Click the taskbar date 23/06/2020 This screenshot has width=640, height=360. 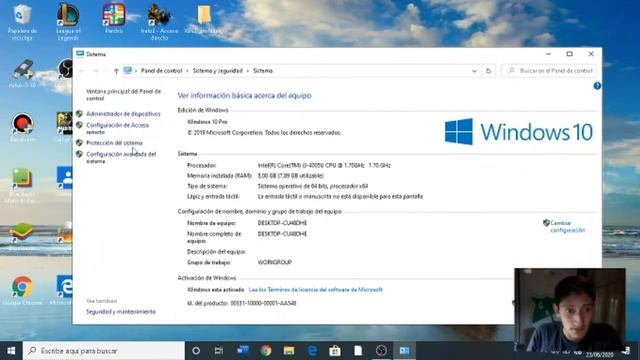tap(600, 355)
